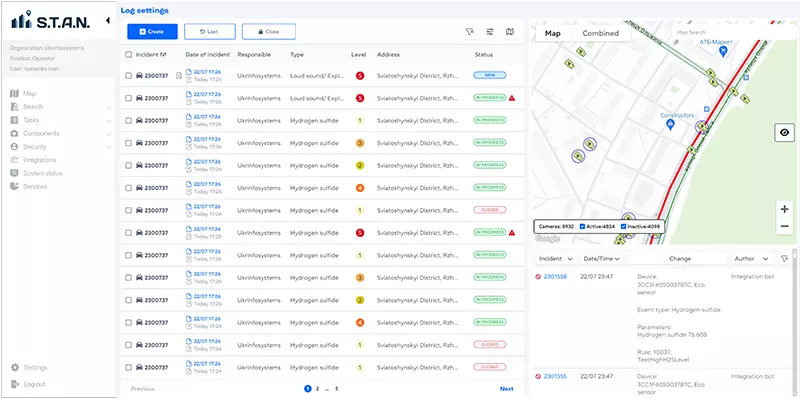
Task: Click the Type column header
Action: coord(297,55)
